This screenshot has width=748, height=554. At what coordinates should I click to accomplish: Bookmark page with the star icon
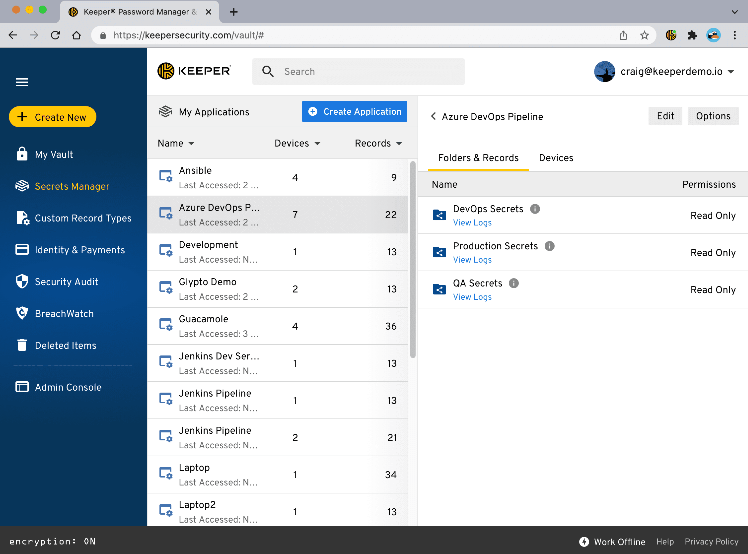tap(644, 35)
